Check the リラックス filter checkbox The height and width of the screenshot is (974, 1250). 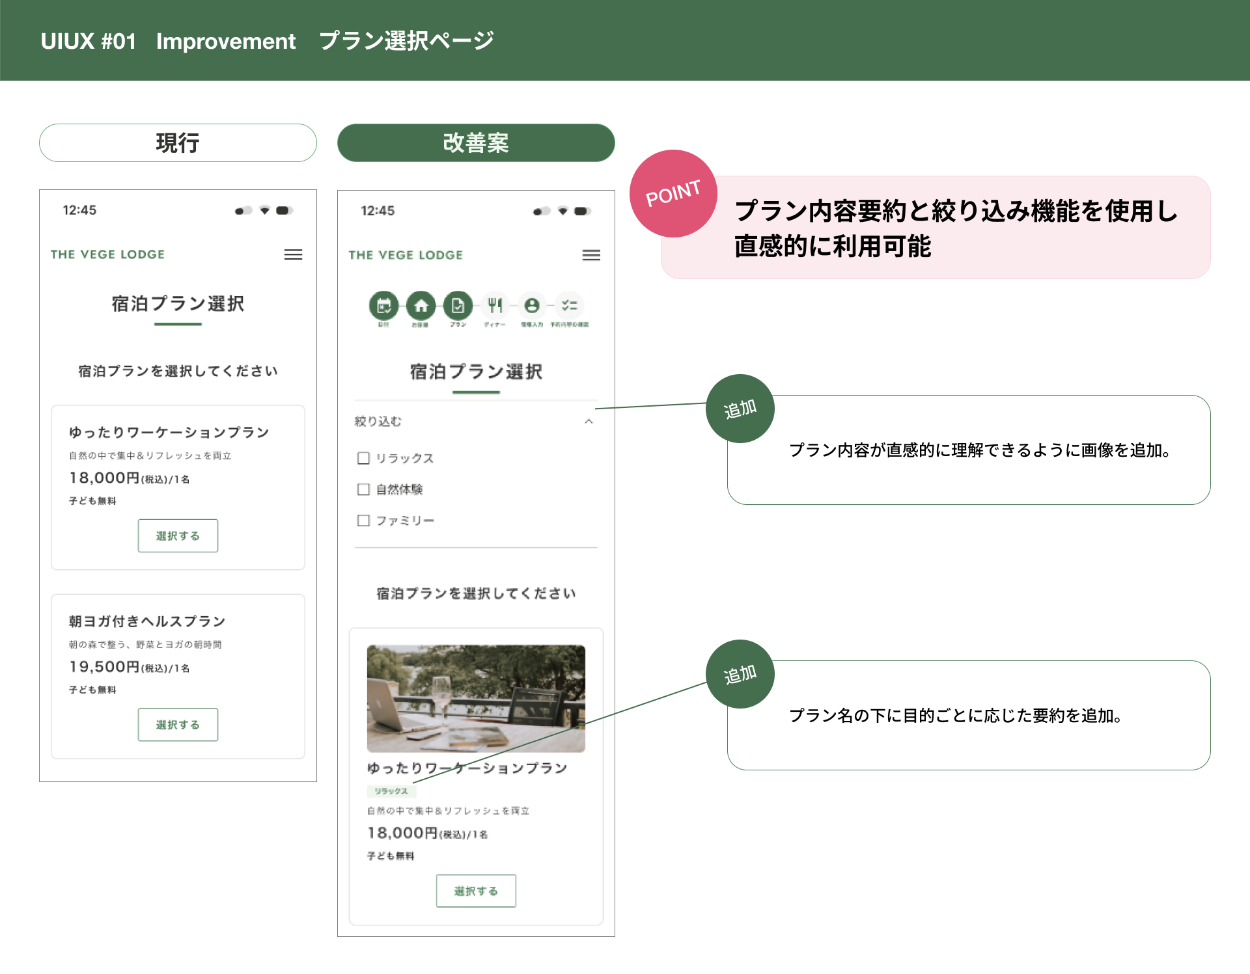click(364, 459)
